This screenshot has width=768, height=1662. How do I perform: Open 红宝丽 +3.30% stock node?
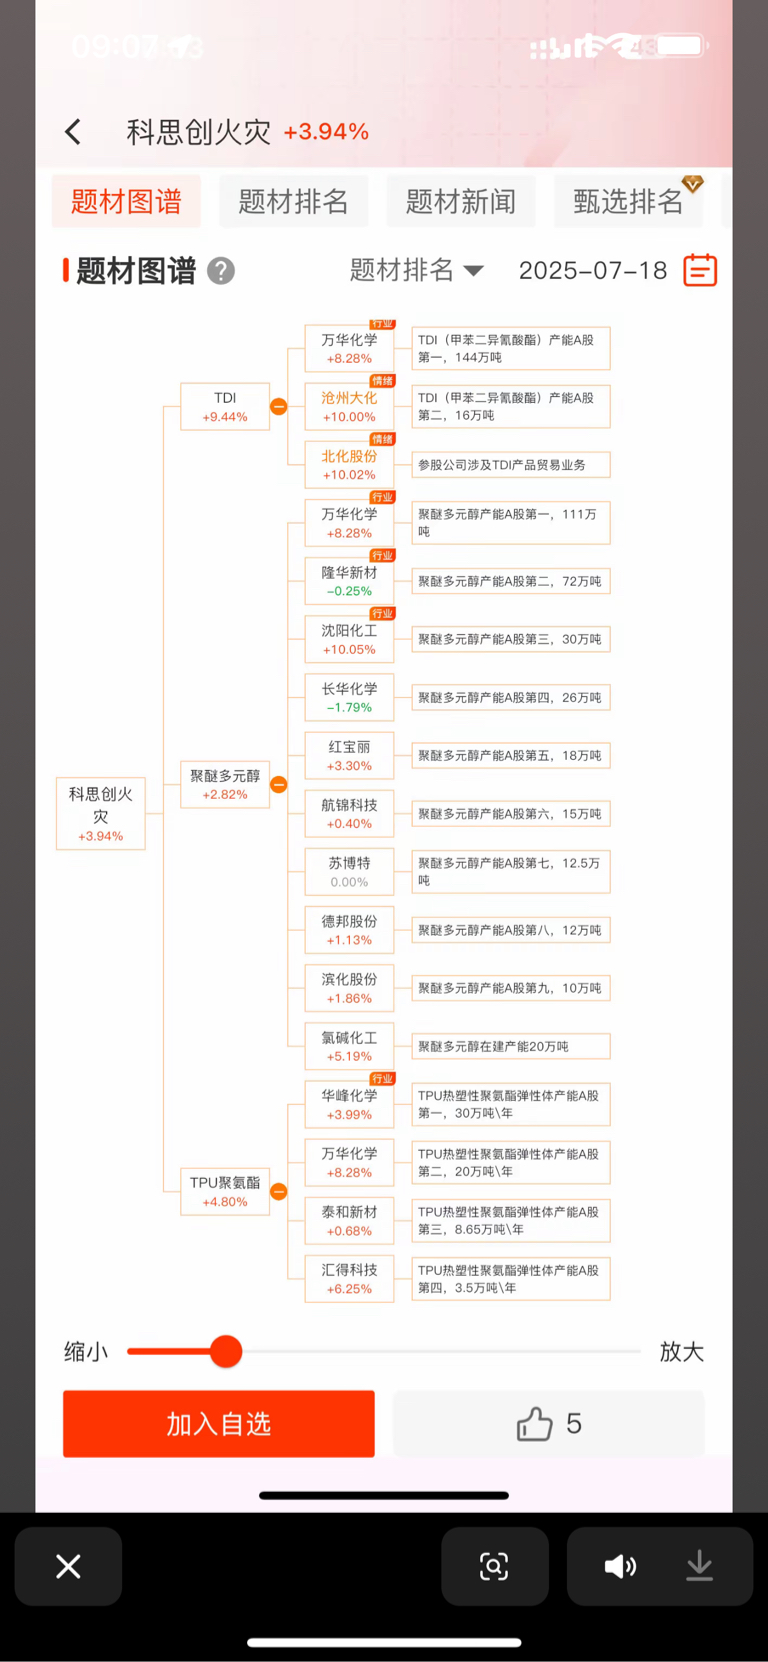point(349,756)
